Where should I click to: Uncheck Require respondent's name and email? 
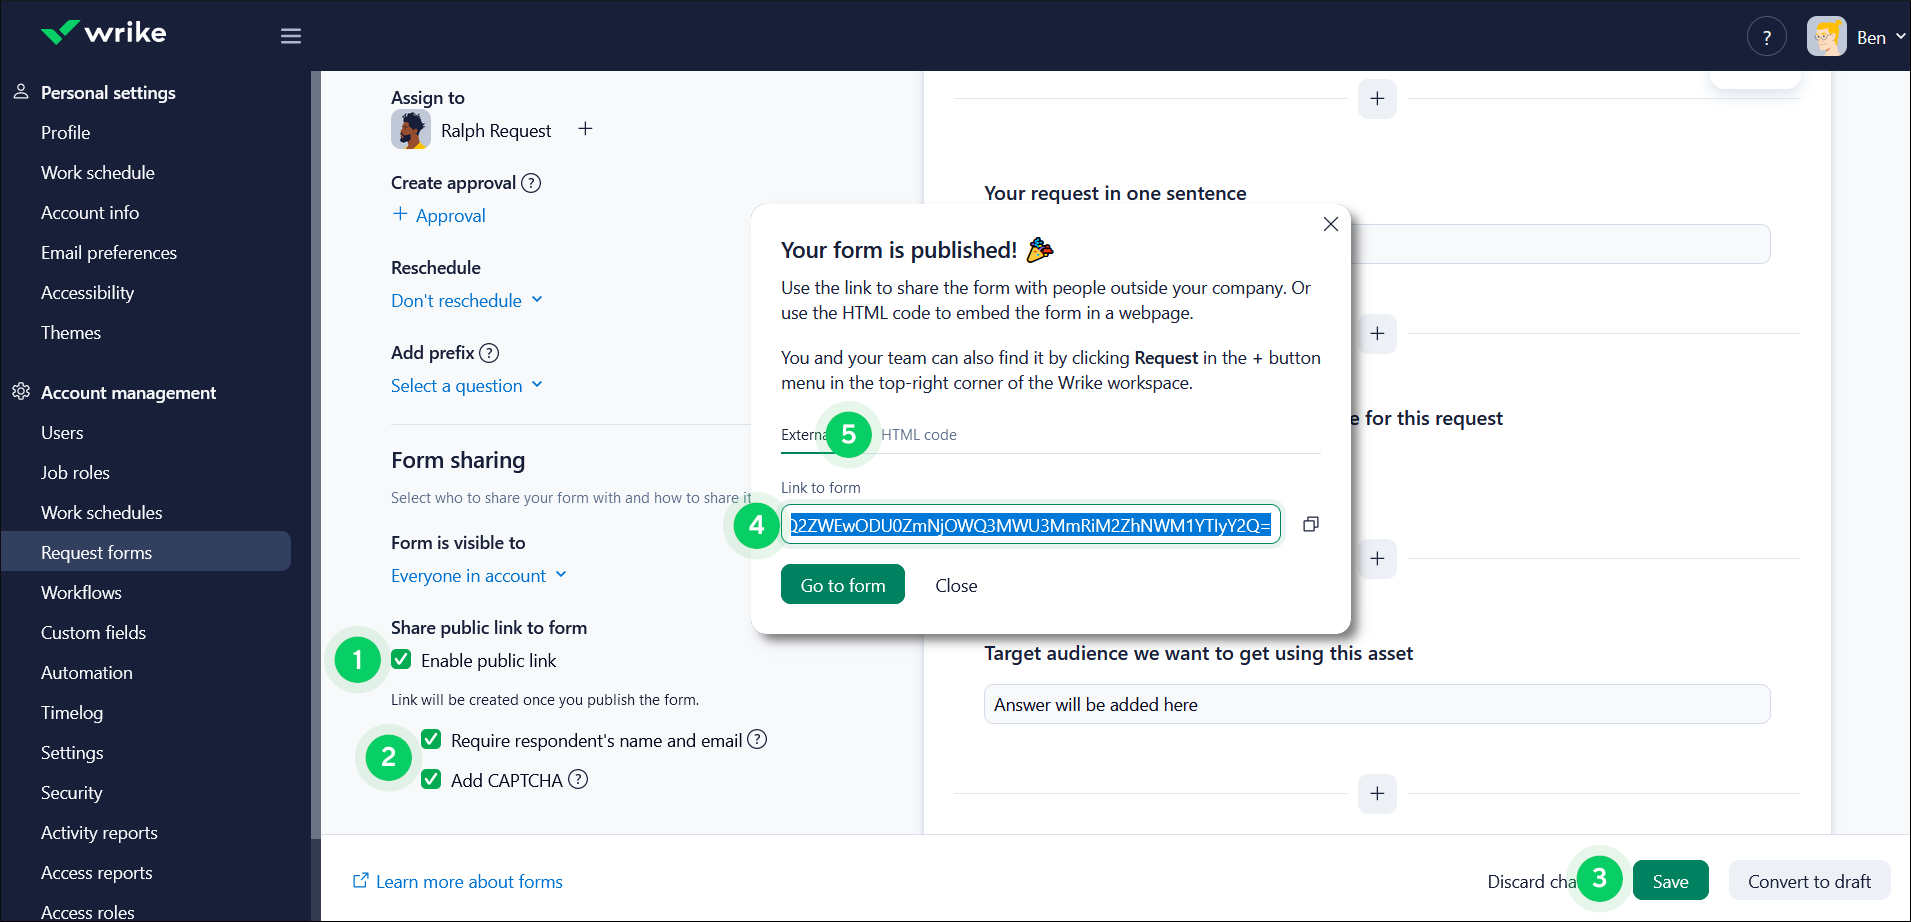click(x=431, y=739)
